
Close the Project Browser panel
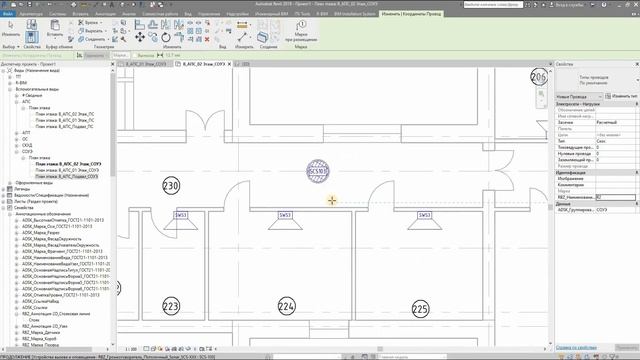pos(113,64)
